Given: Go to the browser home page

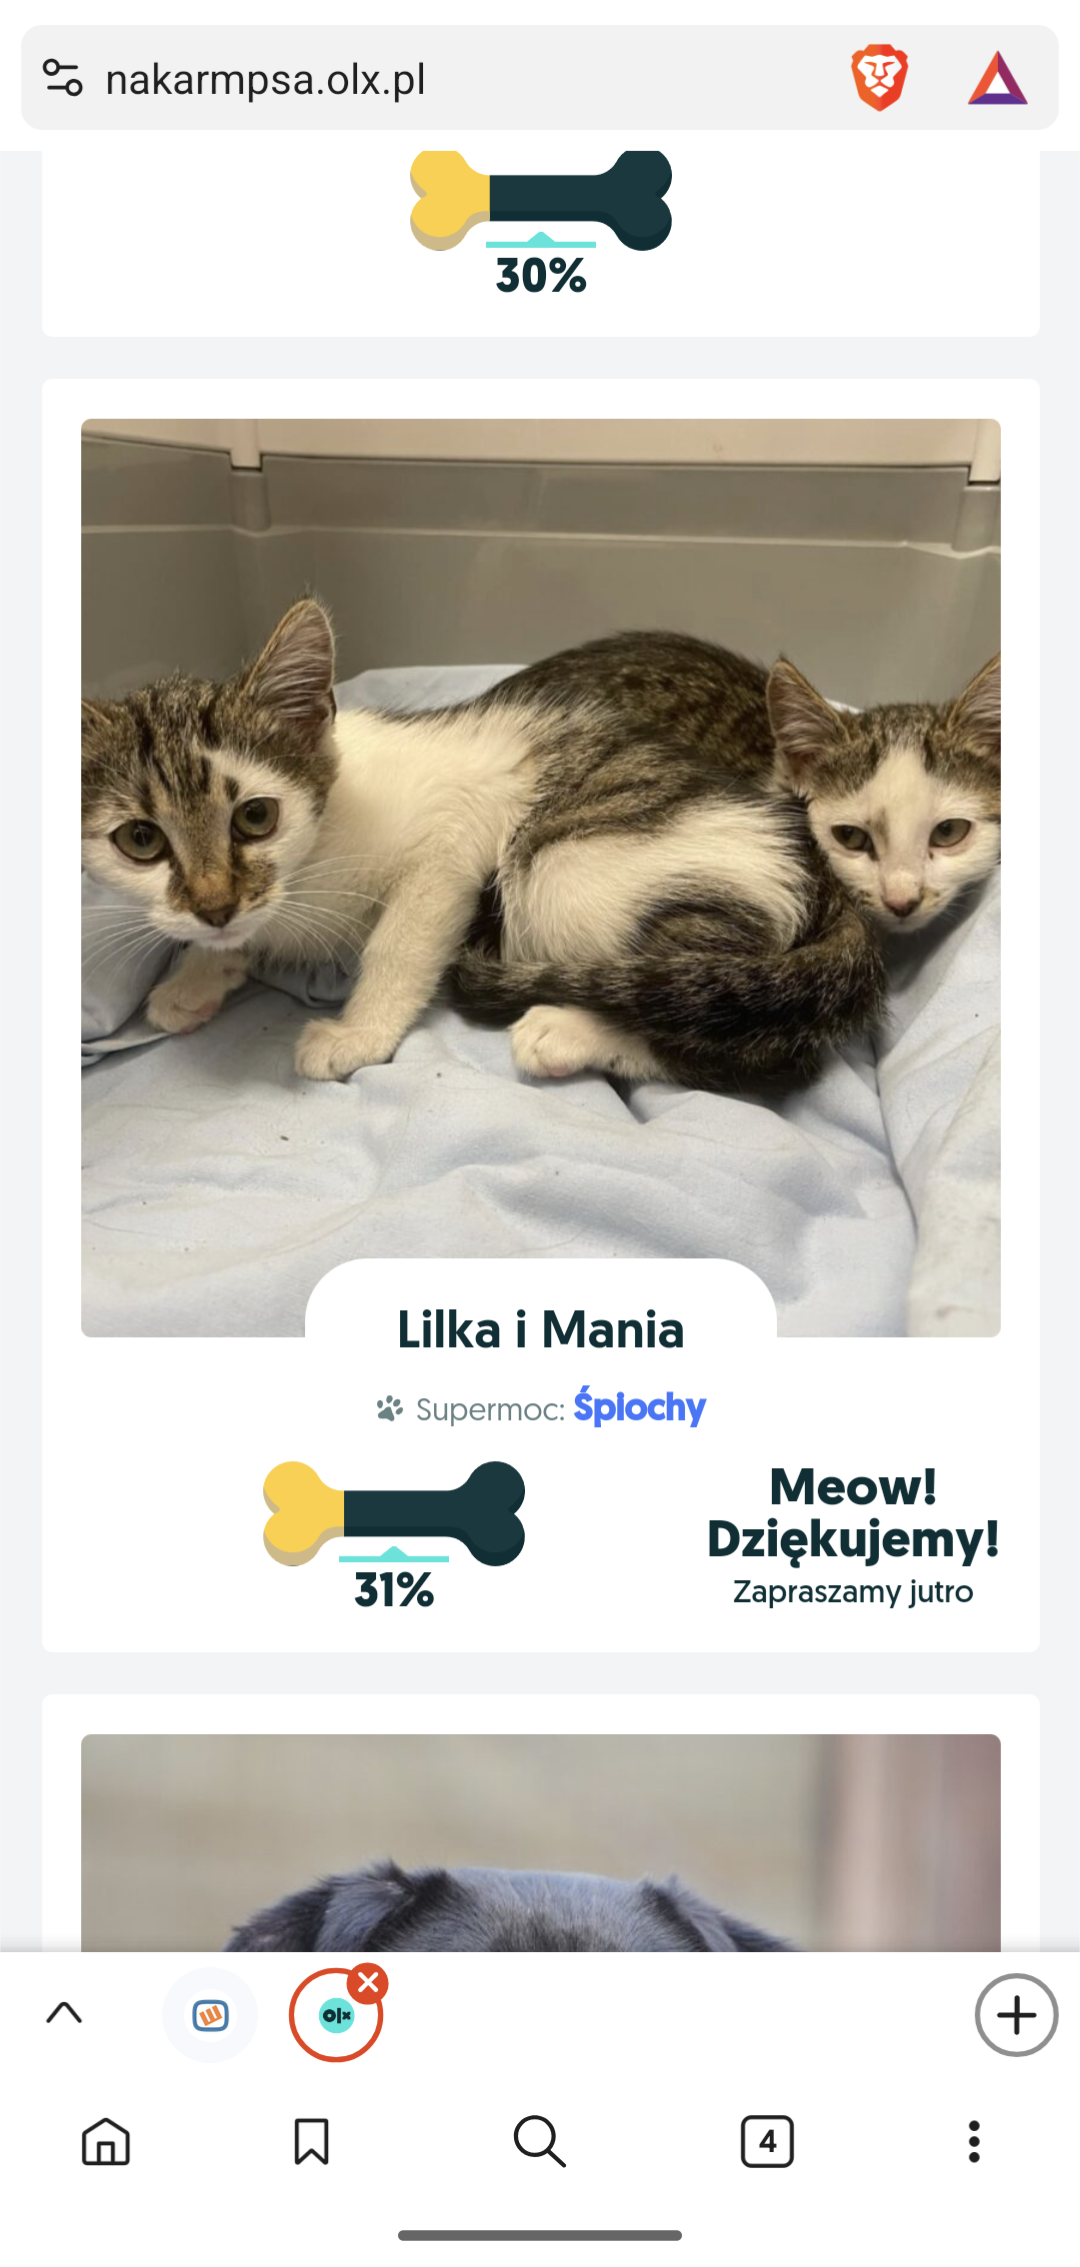Looking at the screenshot, I should [x=106, y=2142].
